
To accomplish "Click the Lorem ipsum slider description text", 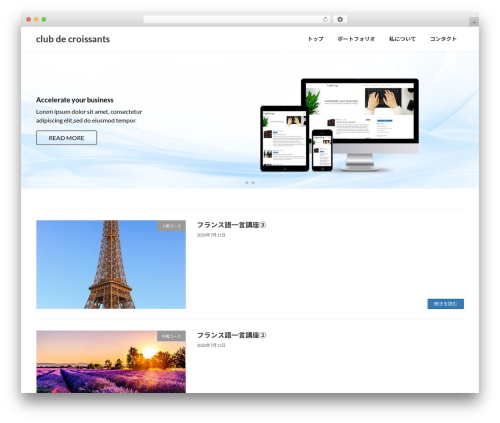I will pyautogui.click(x=89, y=116).
